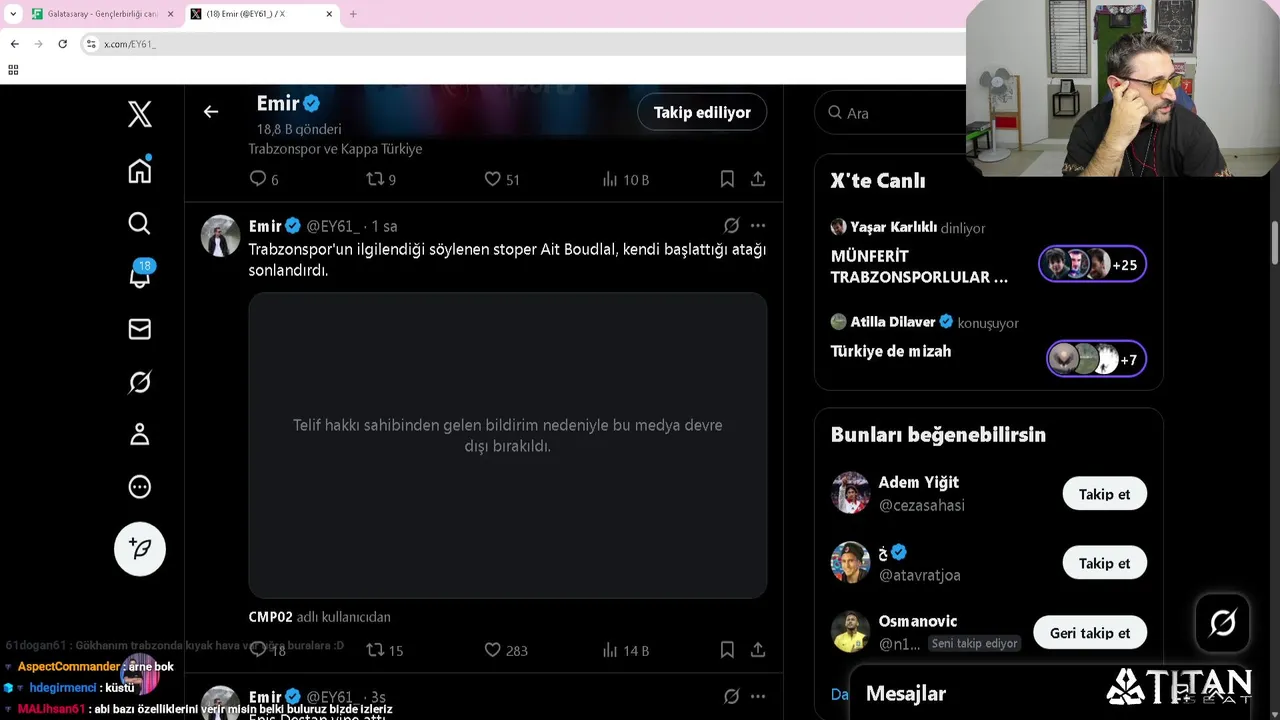Viewport: 1280px width, 720px height.
Task: Click the Ara search input field
Action: [x=900, y=113]
